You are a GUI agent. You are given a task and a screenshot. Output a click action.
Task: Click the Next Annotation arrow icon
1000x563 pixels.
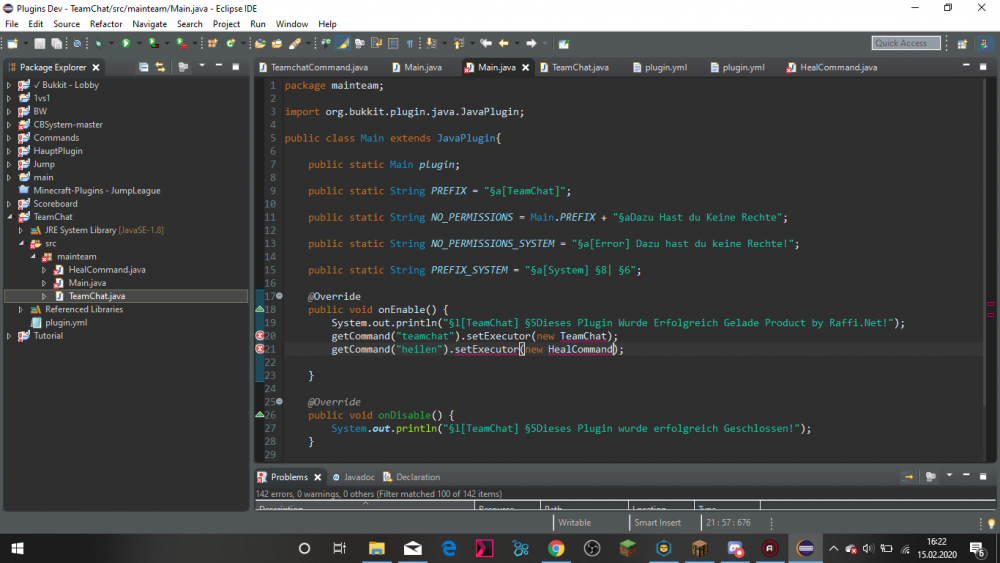432,43
